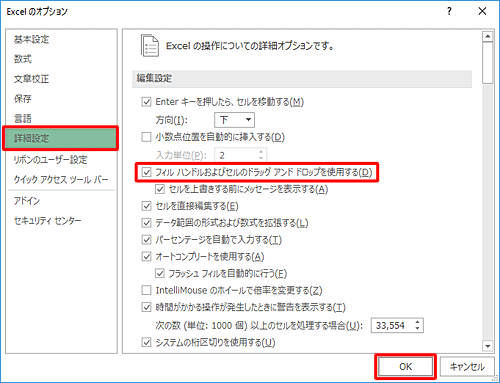Click the 入力単位 value field
Viewport: 500px width, 383px height.
click(237, 155)
